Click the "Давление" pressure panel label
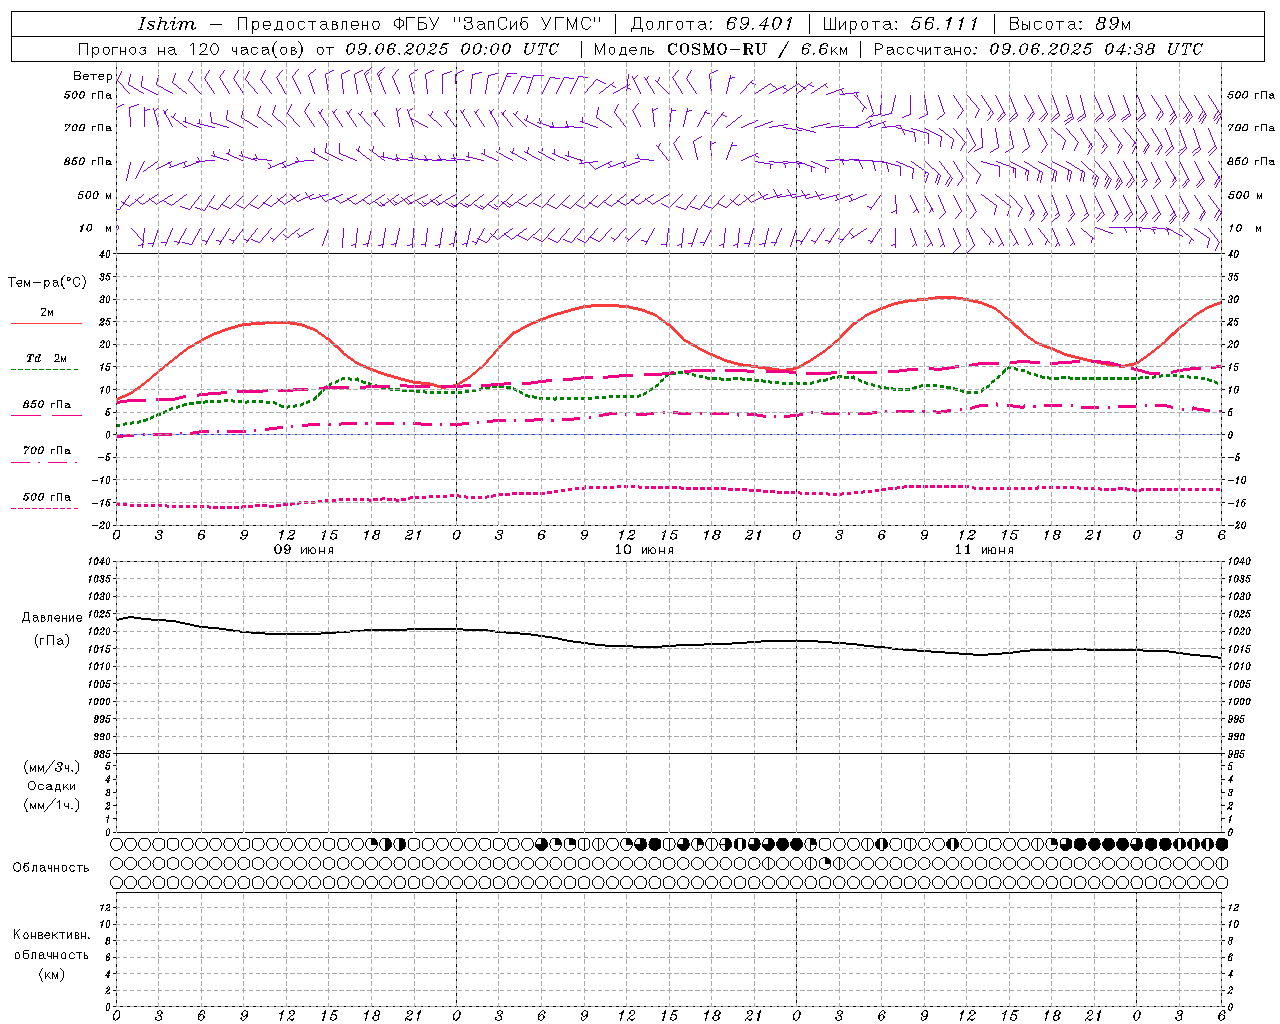 coord(52,618)
